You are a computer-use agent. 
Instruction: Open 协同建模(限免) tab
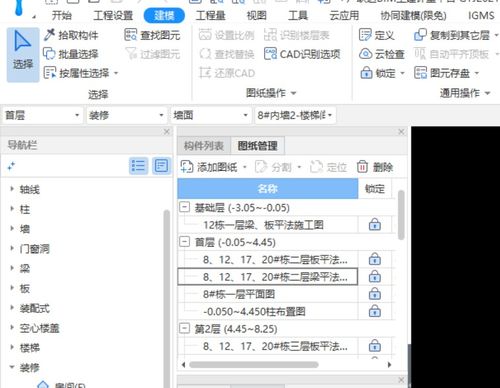click(x=413, y=16)
